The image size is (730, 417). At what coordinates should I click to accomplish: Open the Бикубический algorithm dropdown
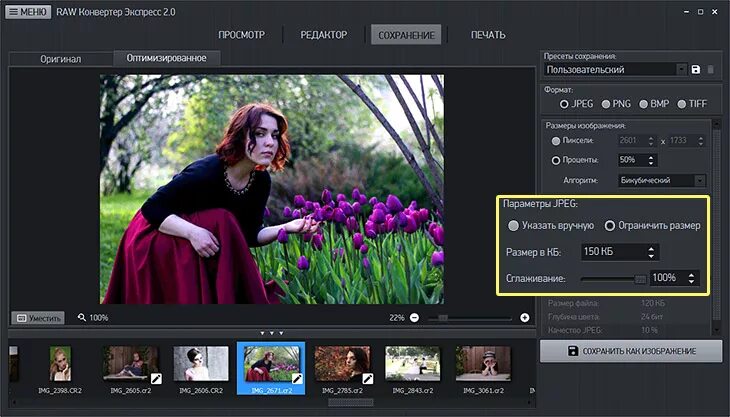click(x=662, y=180)
